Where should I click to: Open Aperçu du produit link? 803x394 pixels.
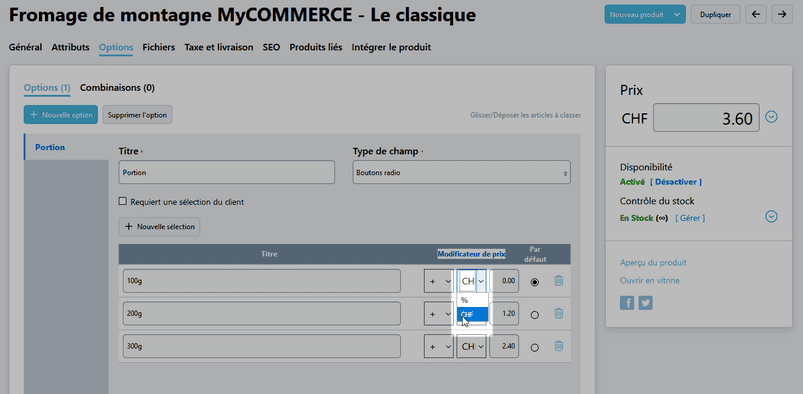(653, 263)
